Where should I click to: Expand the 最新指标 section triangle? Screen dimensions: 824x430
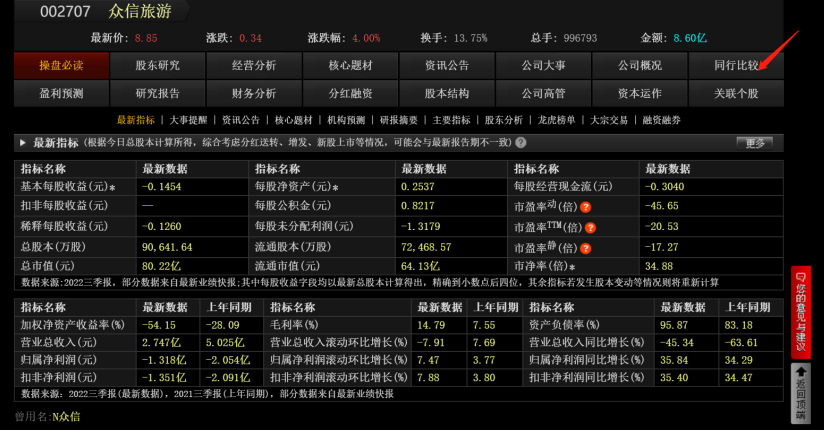tap(23, 142)
